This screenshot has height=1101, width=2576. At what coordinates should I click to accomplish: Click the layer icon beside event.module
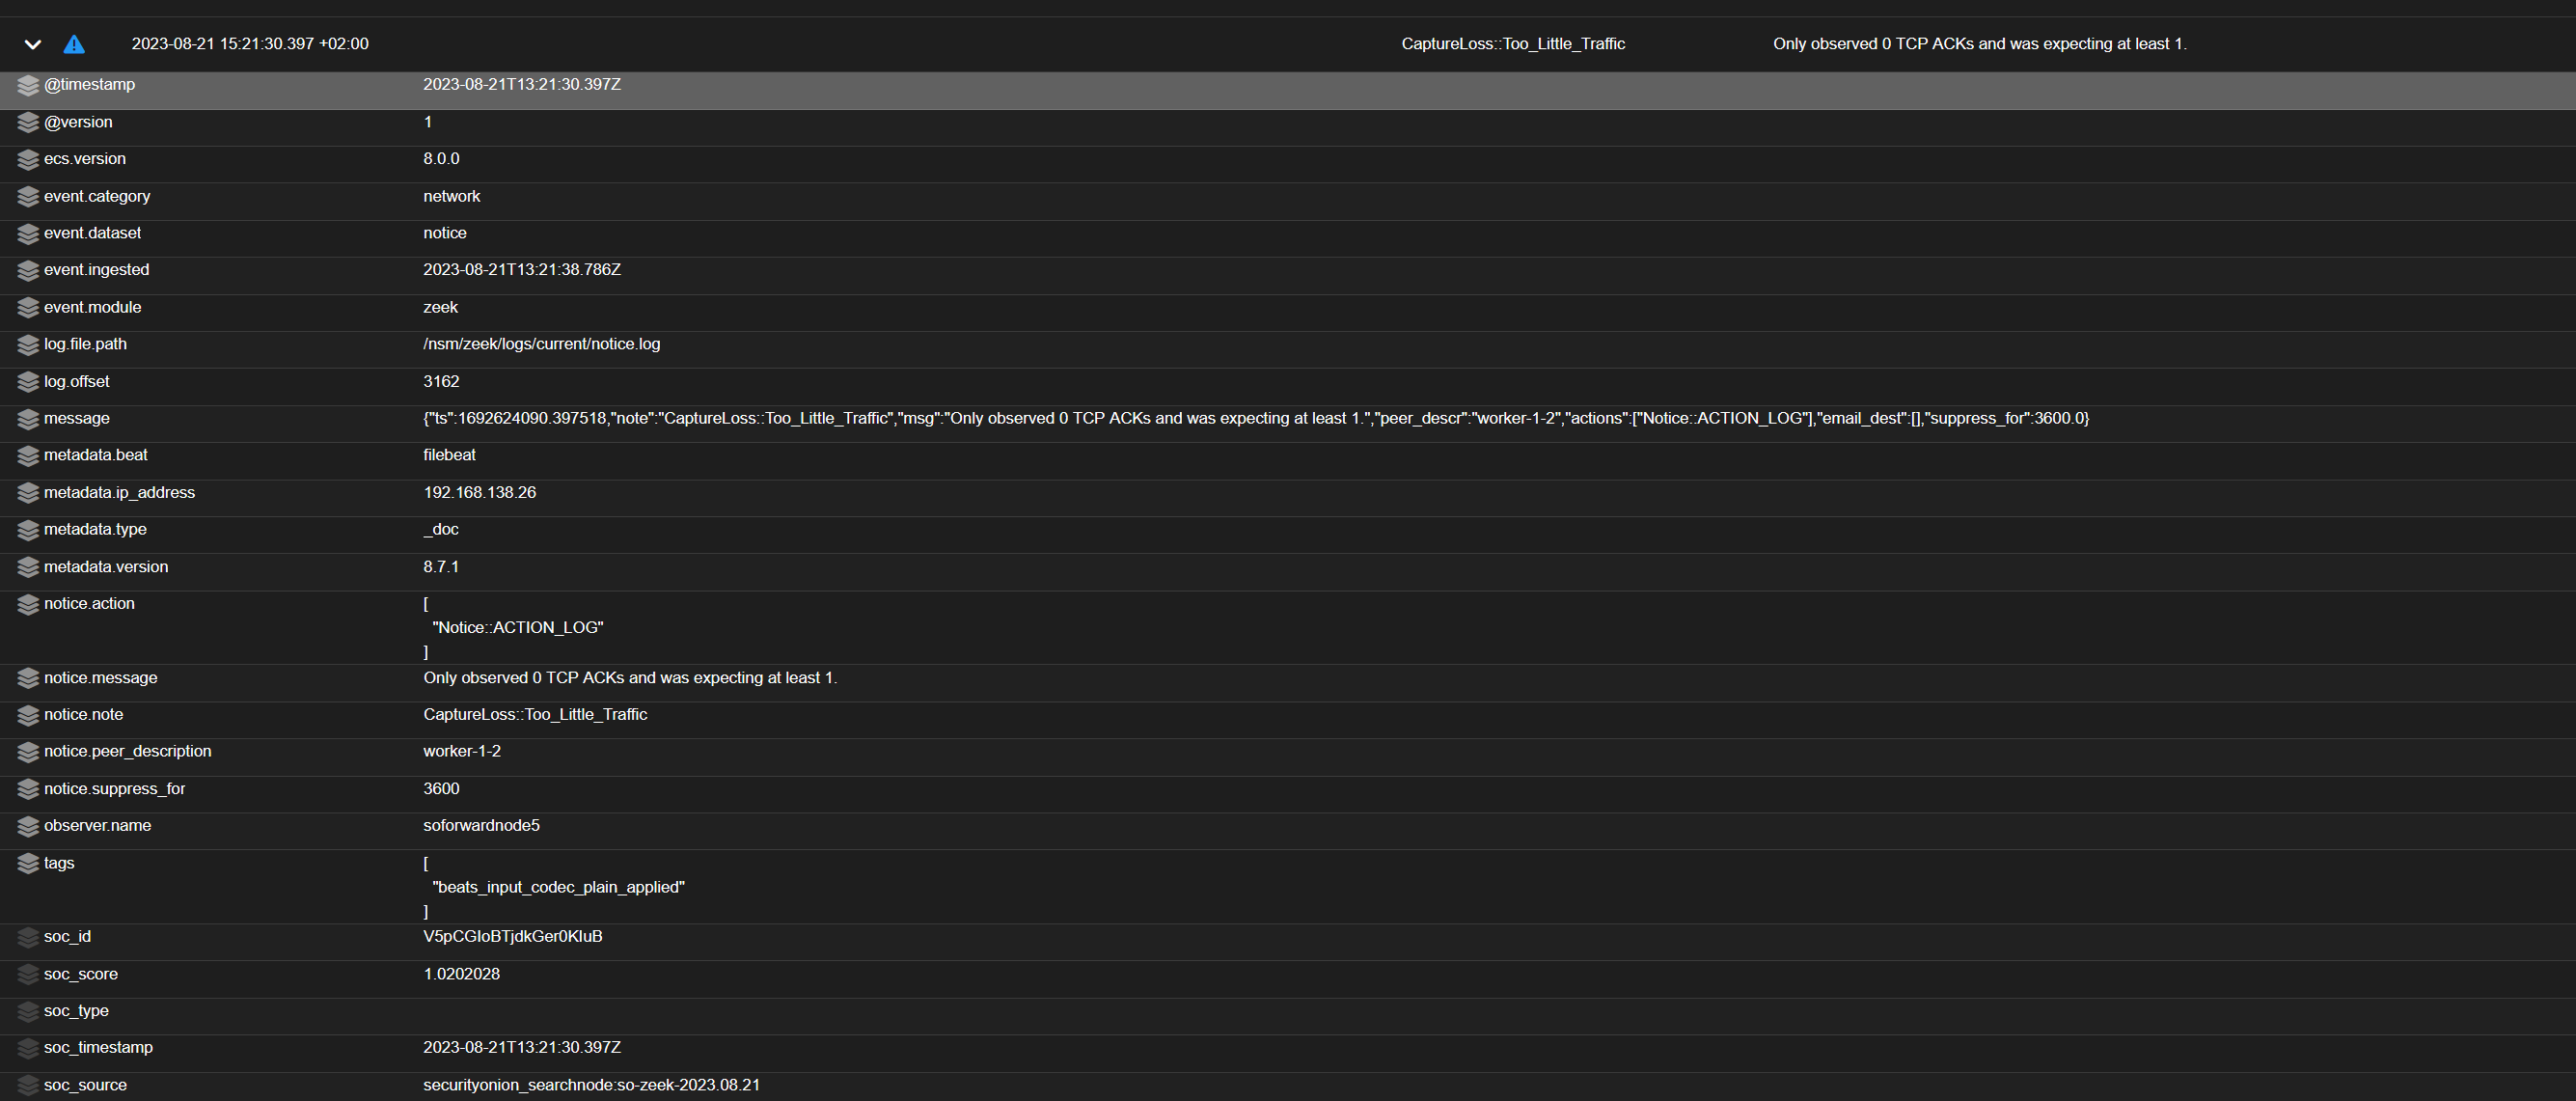[27, 307]
